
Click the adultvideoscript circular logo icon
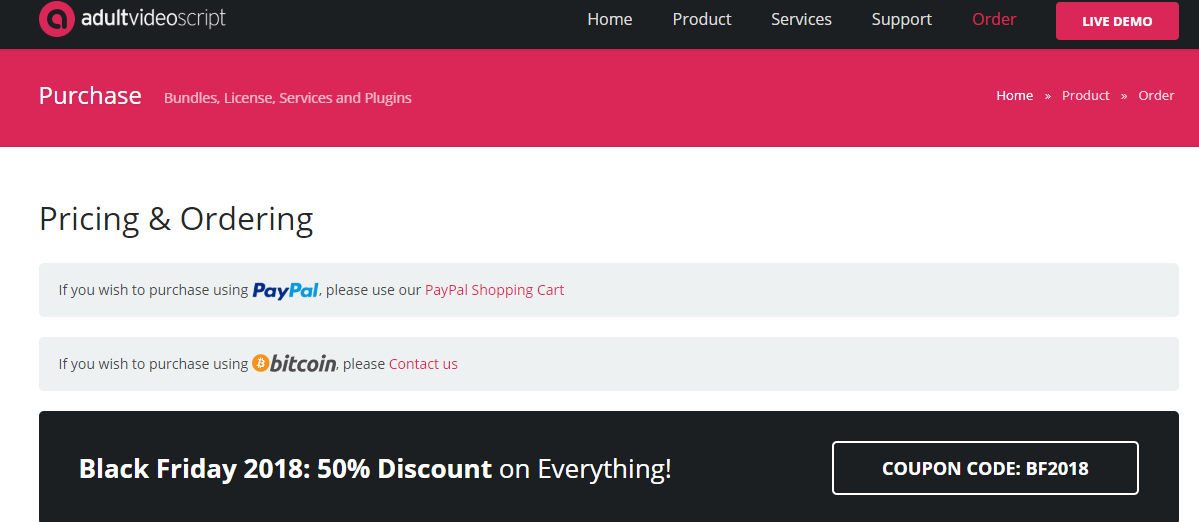pyautogui.click(x=56, y=18)
